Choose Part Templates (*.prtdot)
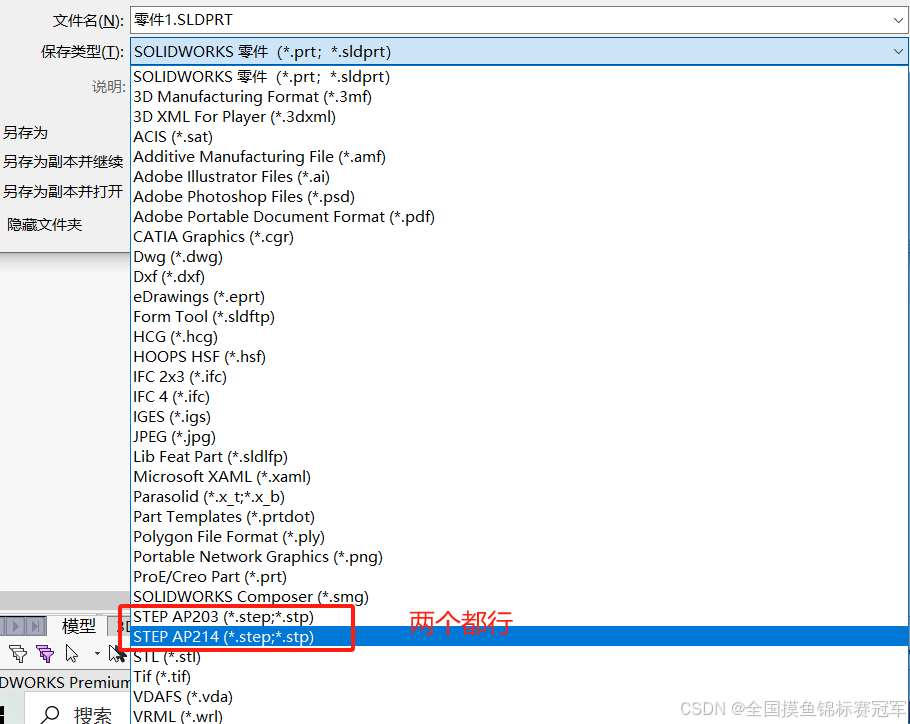 click(519, 517)
